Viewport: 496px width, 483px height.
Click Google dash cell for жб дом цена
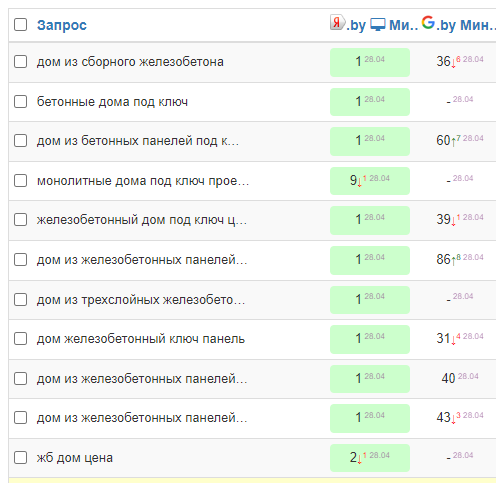point(460,457)
